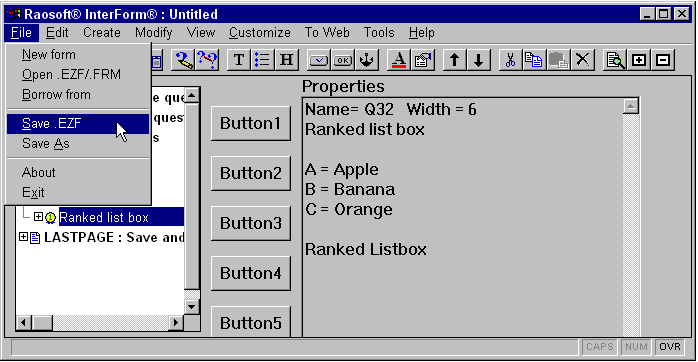
Task: Click the heading H toolbar icon
Action: pos(286,60)
